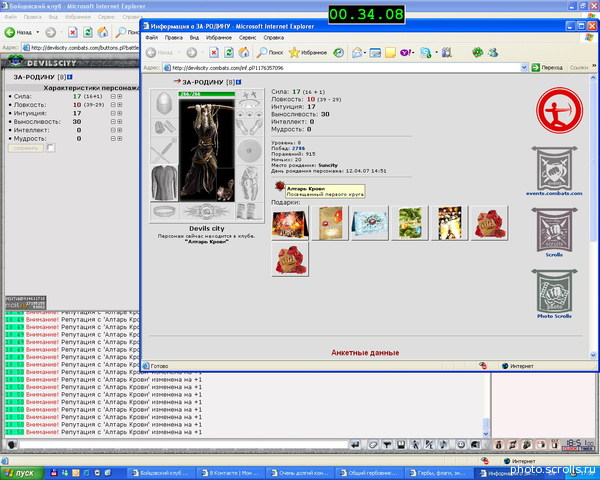Open the blue greeting card gift thumbnail
Screen dimensions: 600x480
point(370,223)
